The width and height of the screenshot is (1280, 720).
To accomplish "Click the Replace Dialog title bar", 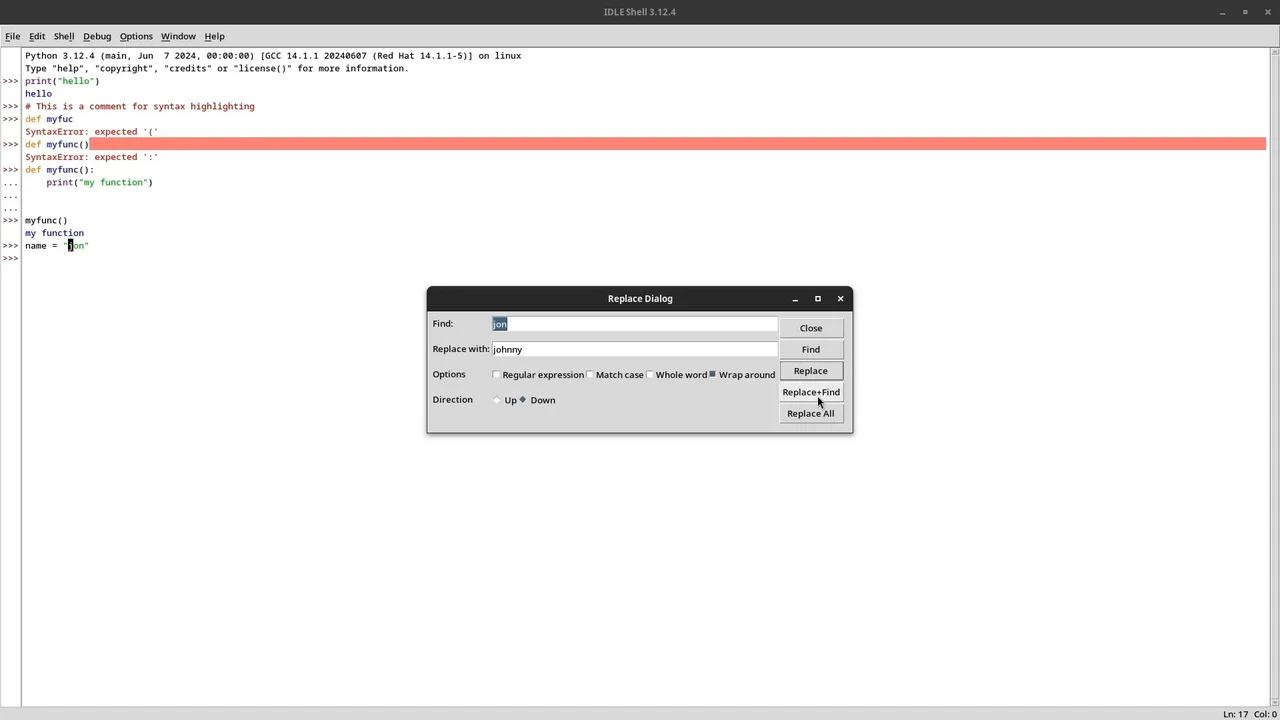I will pos(640,299).
